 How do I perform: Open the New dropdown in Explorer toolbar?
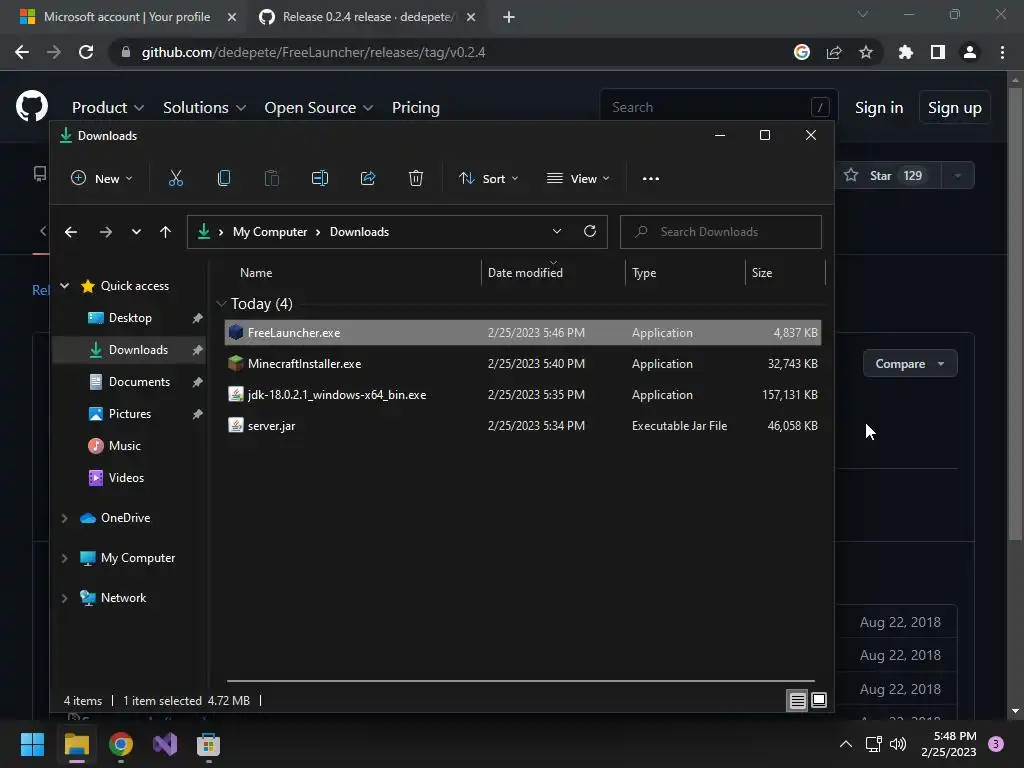pos(101,178)
